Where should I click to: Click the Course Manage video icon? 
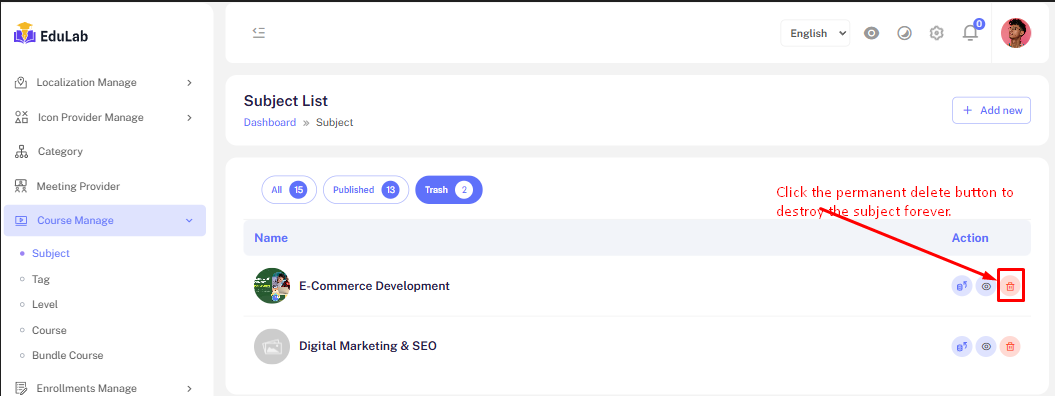(22, 221)
